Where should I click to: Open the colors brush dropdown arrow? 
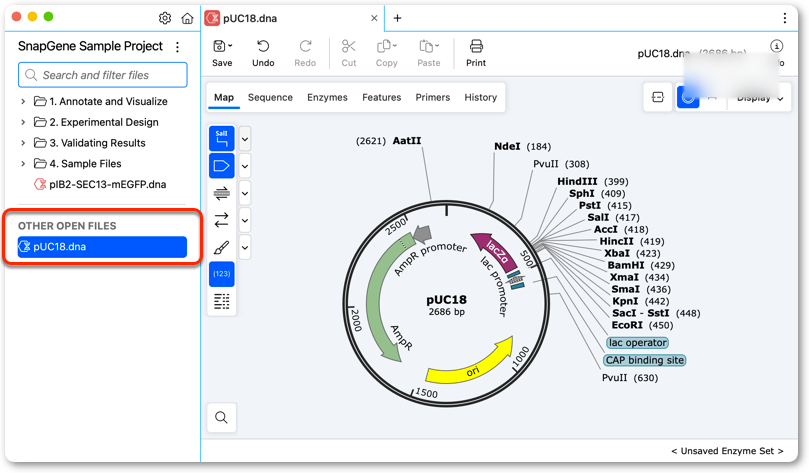[245, 248]
